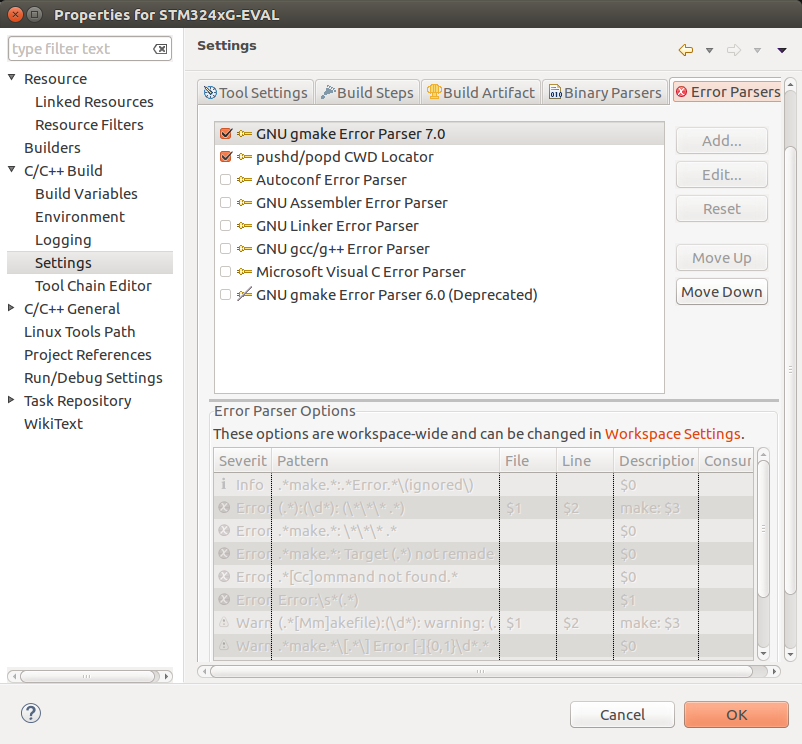Click the Tool Settings tab icon
The height and width of the screenshot is (744, 802).
pyautogui.click(x=210, y=93)
